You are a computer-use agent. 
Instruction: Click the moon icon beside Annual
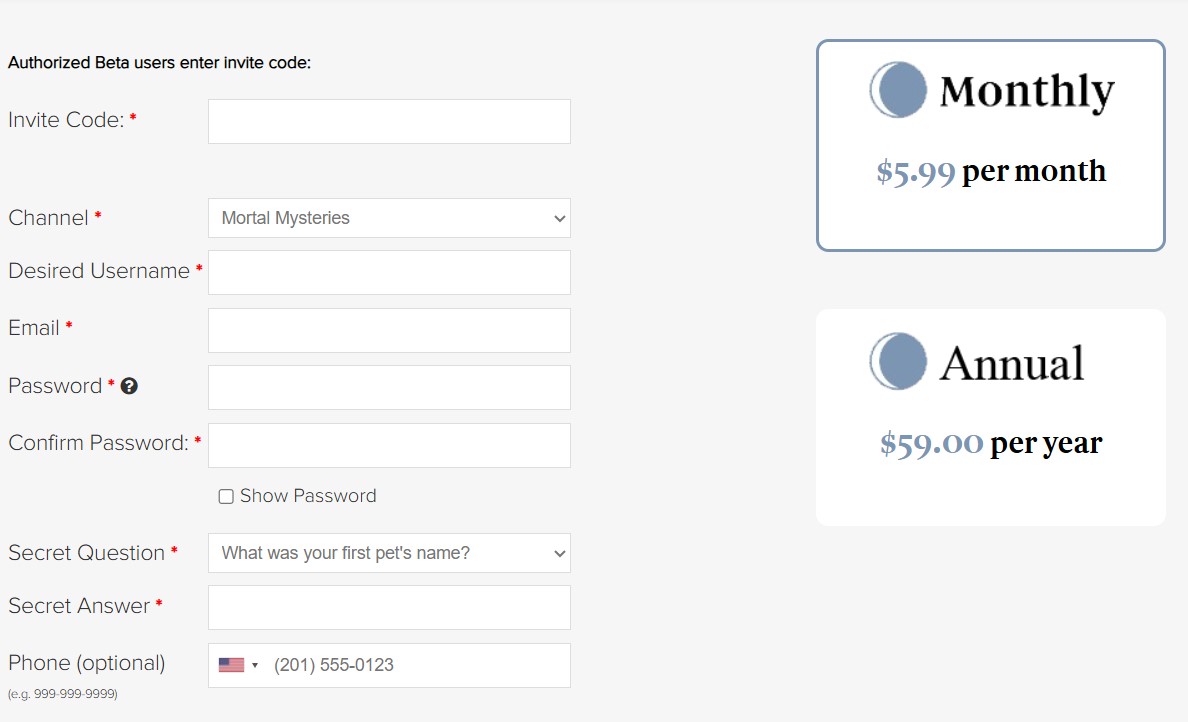tap(898, 361)
